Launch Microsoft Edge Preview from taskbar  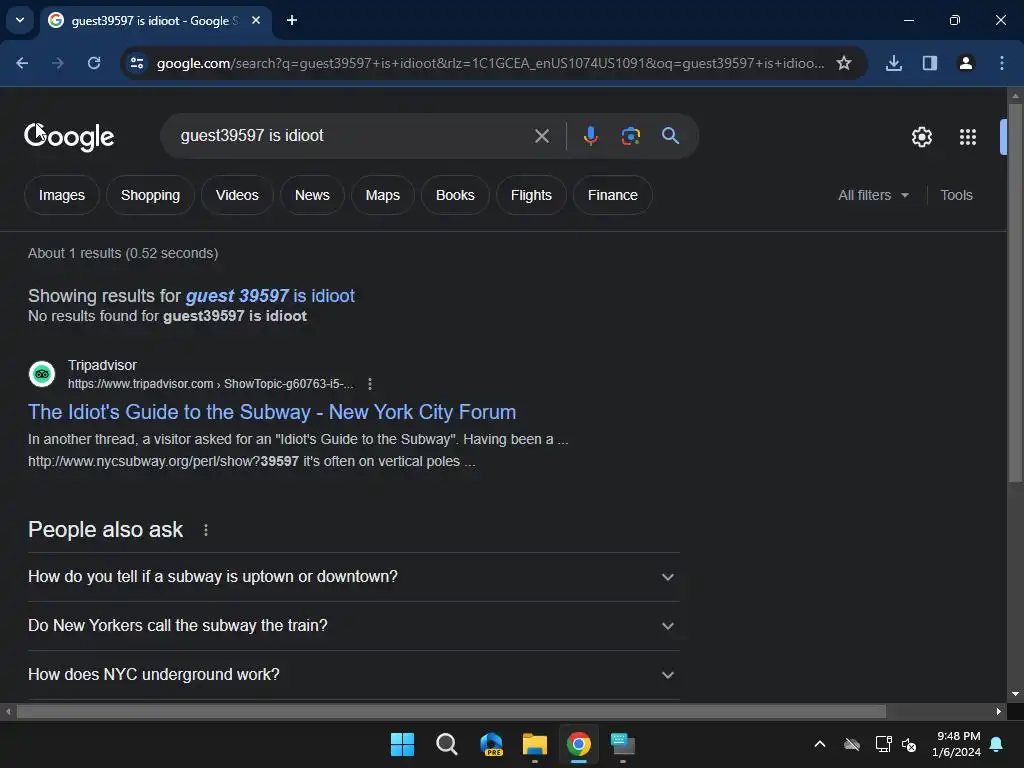coord(491,744)
